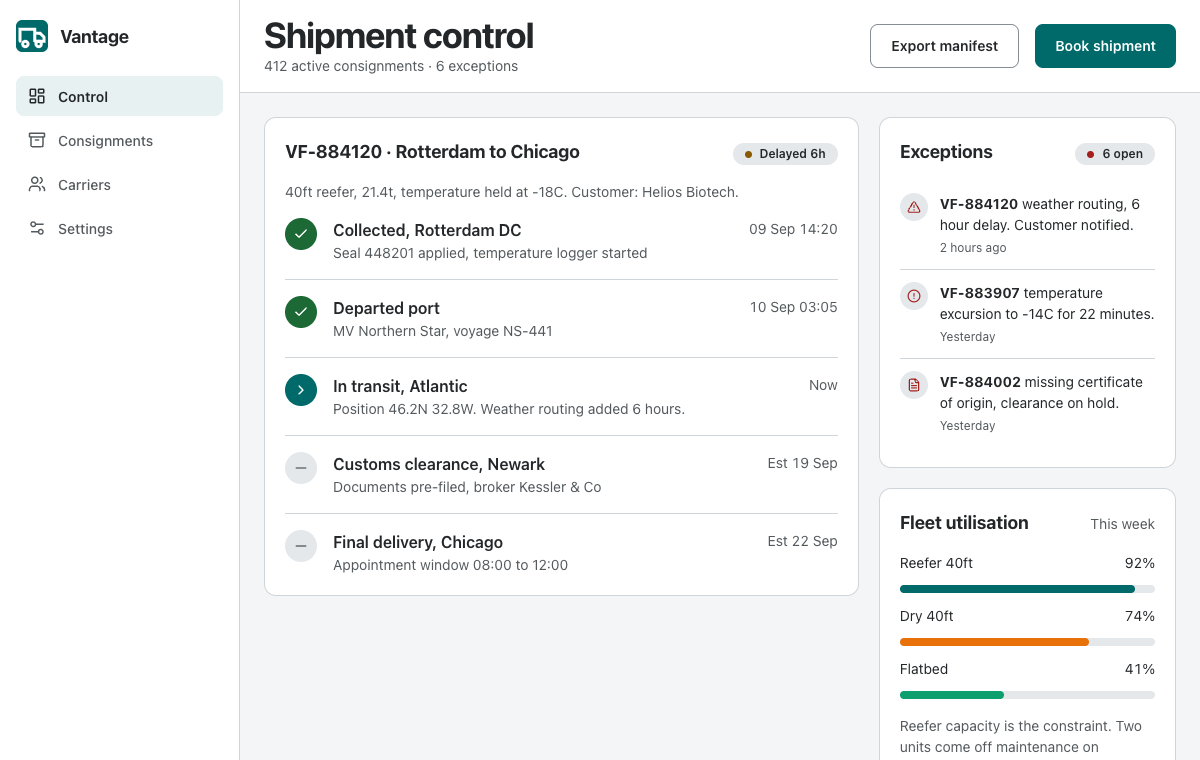Click the Appointment window 08:00 to 12:00 text

point(450,565)
